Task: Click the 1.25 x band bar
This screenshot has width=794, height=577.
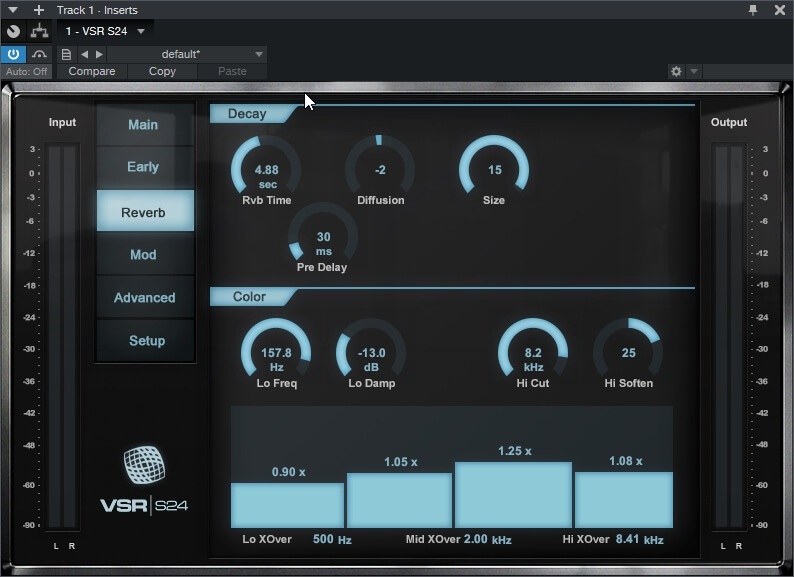Action: (x=513, y=494)
